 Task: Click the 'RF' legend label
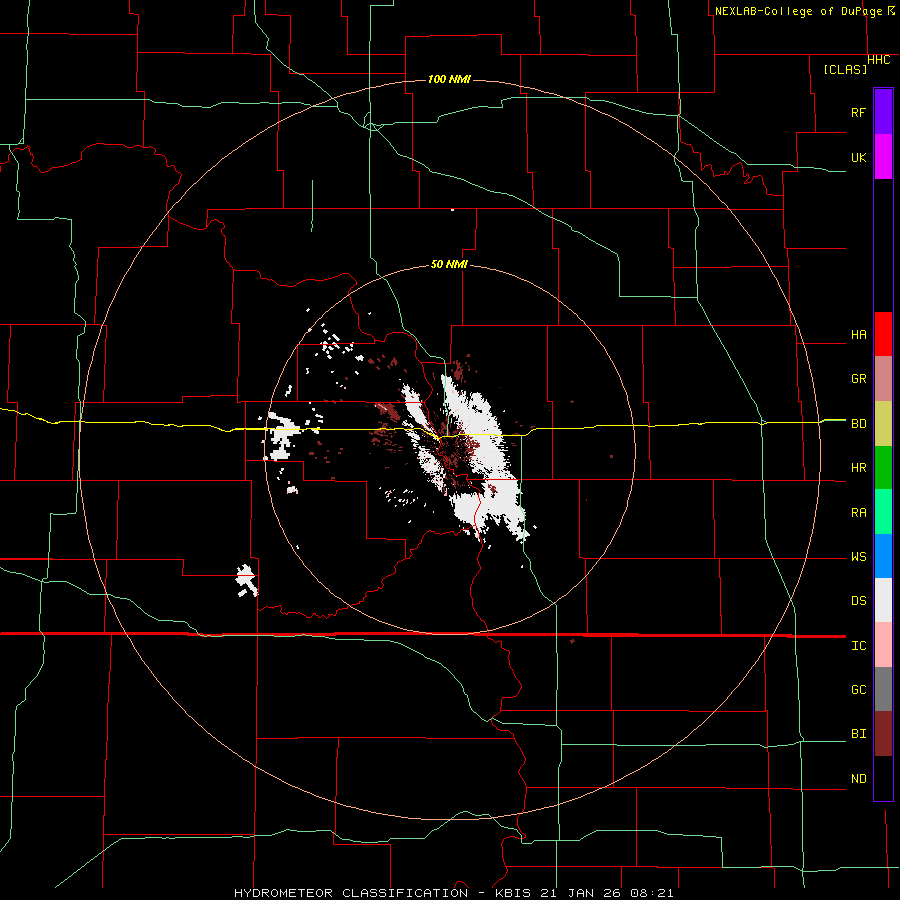coord(859,112)
